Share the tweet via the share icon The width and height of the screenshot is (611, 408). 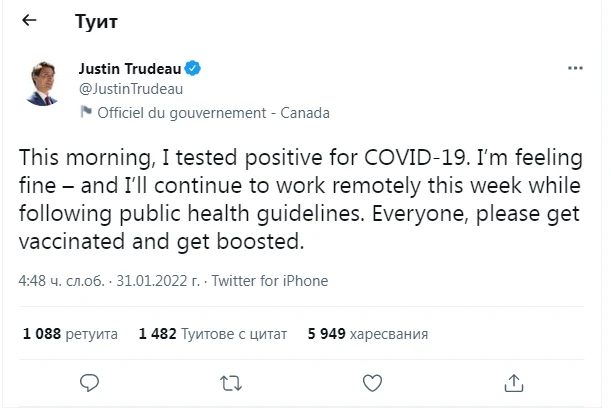(x=514, y=381)
